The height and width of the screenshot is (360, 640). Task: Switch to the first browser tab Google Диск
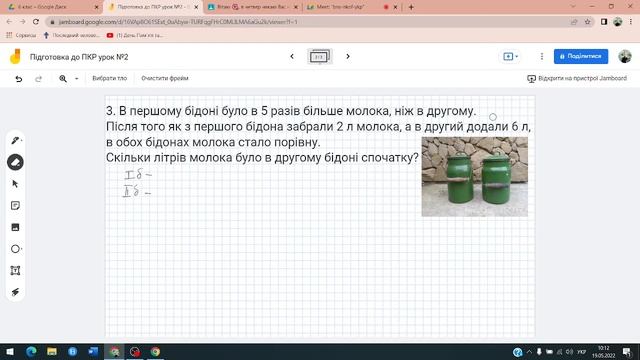[53, 7]
